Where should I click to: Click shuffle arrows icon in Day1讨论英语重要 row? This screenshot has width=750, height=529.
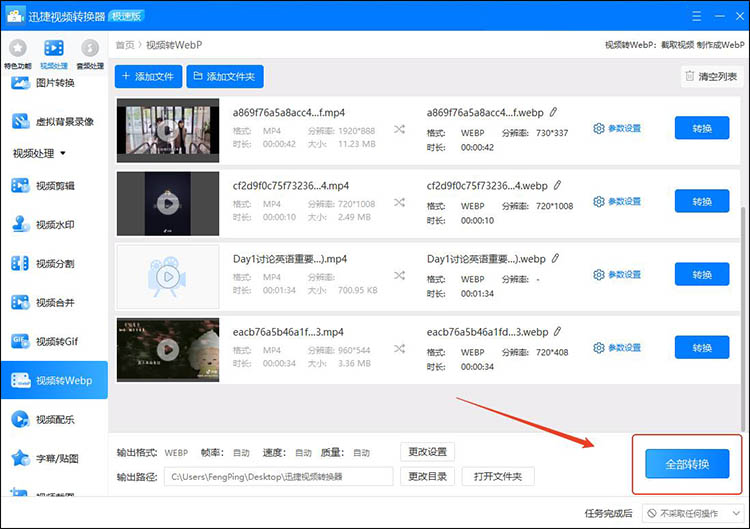coord(399,276)
